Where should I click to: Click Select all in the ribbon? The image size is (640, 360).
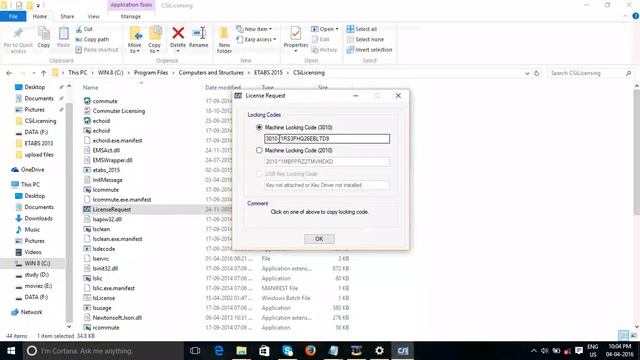(x=362, y=29)
